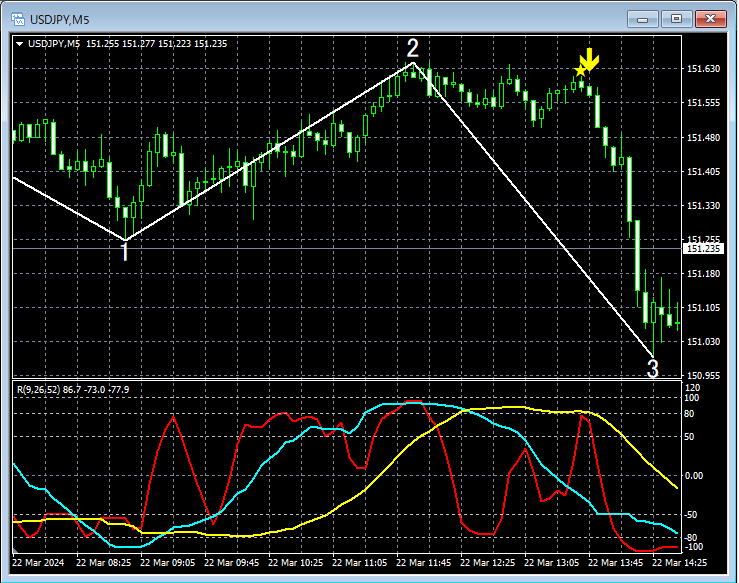Select the zigzag point labeled 3

pos(652,369)
